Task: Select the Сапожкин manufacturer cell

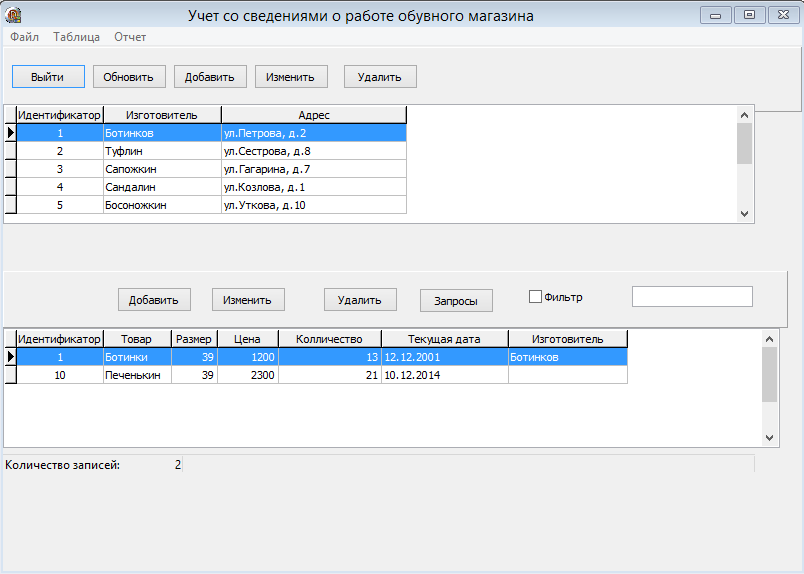Action: coord(162,169)
